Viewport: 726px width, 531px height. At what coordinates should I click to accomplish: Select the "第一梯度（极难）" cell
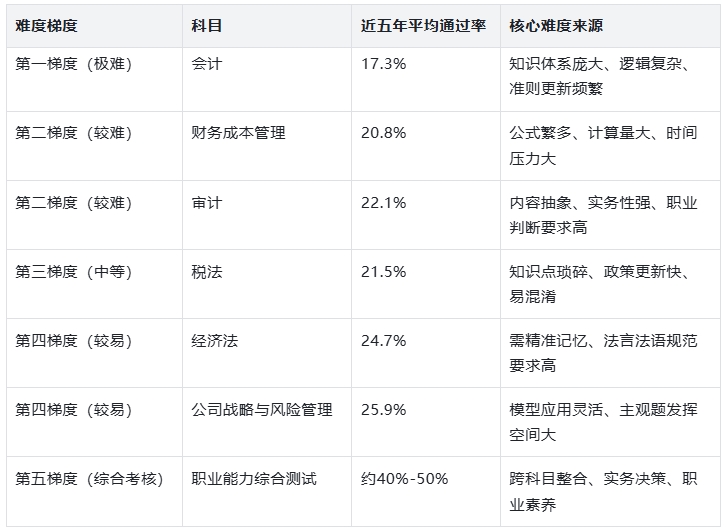[x=74, y=64]
